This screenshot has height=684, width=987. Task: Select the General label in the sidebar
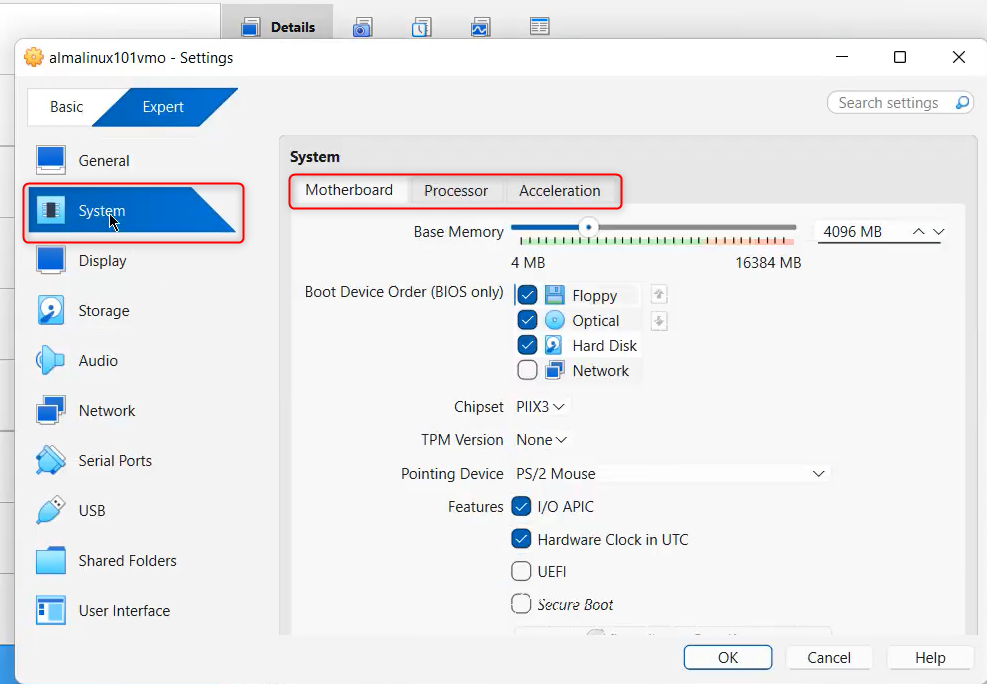(x=104, y=160)
